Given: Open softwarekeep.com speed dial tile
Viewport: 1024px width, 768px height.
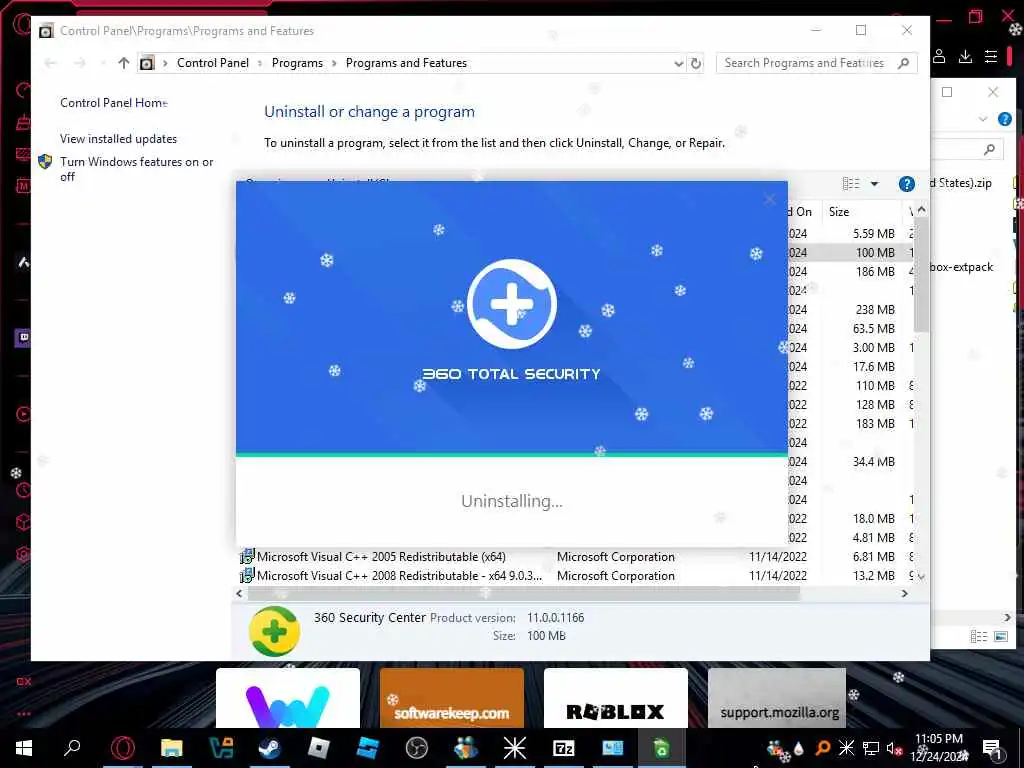Looking at the screenshot, I should pos(452,697).
